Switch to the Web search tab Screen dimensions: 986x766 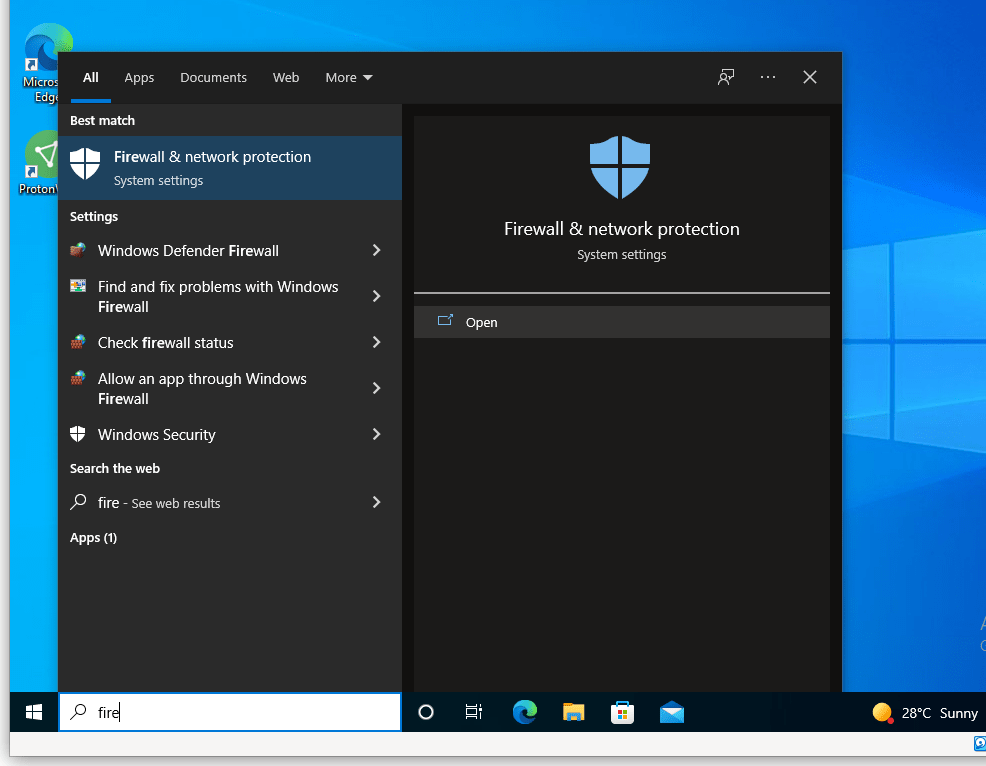click(x=285, y=77)
